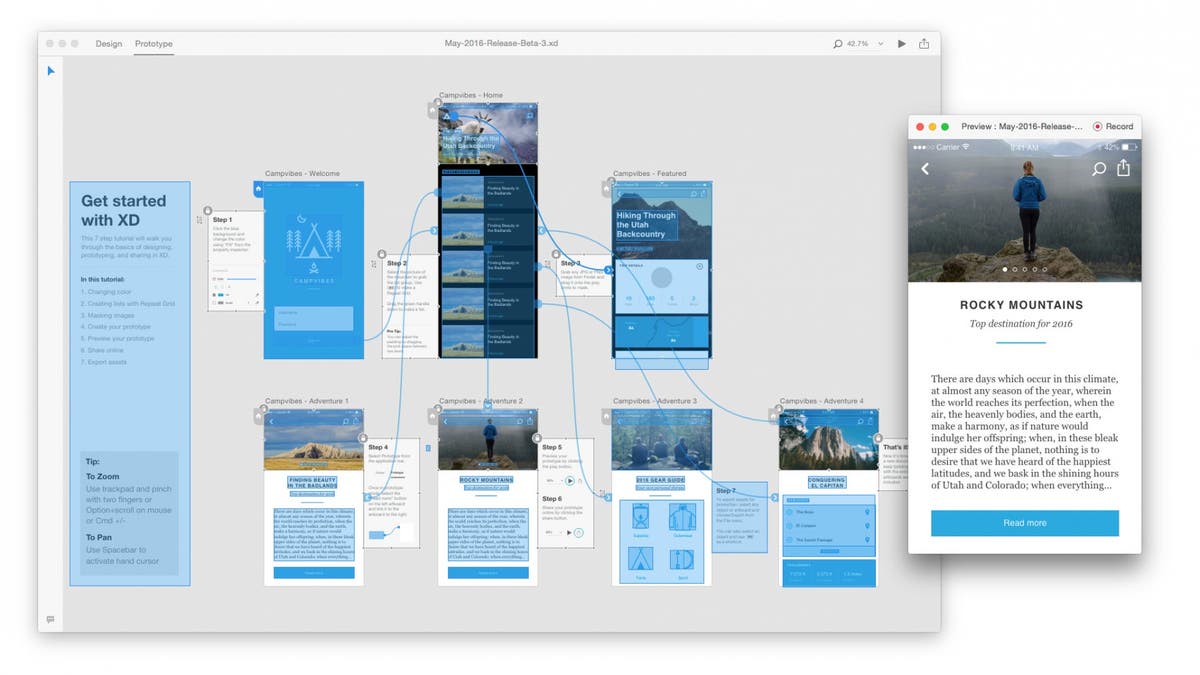Click the share icon inside the Preview window
This screenshot has height=675, width=1200.
pos(1123,168)
